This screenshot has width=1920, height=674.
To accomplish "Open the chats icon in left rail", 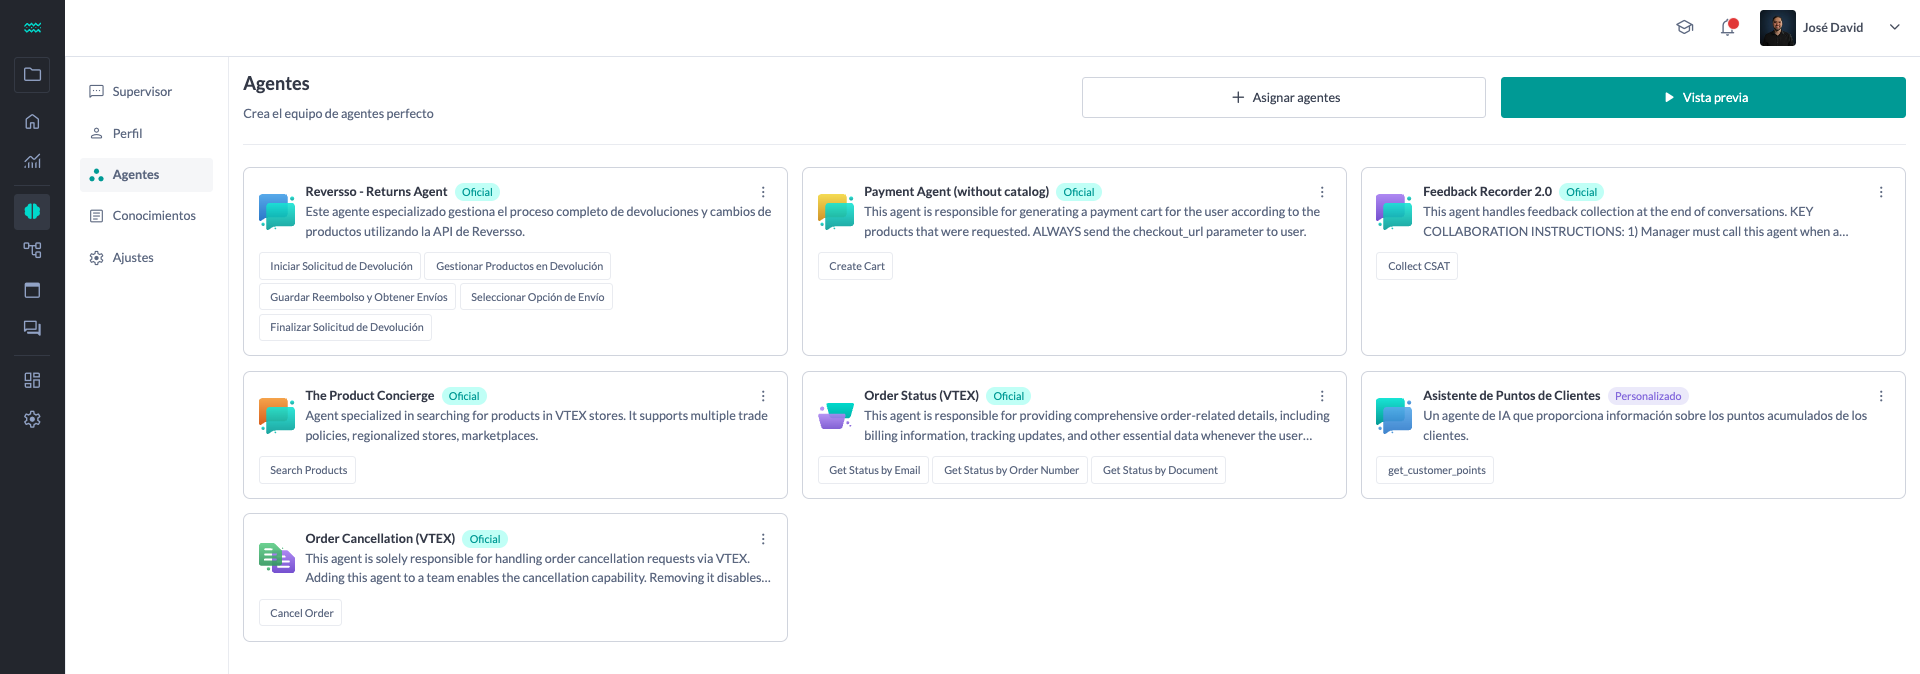I will point(32,328).
